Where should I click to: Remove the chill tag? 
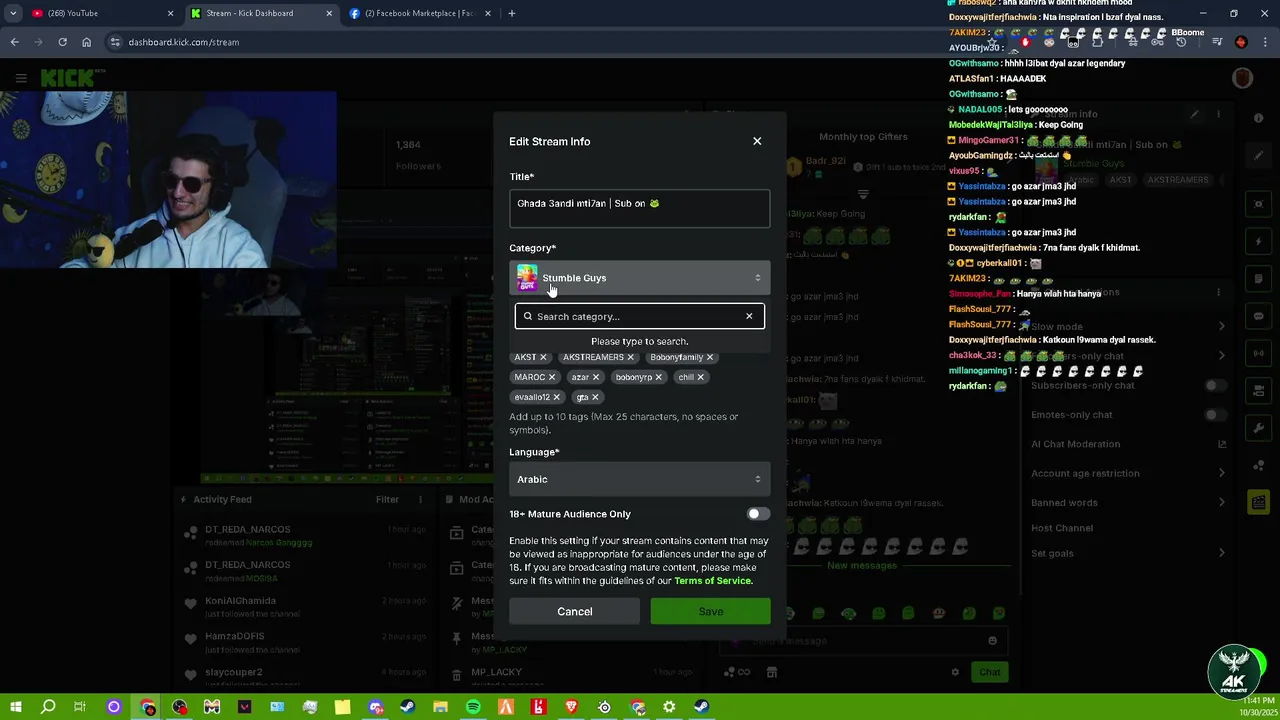(700, 377)
